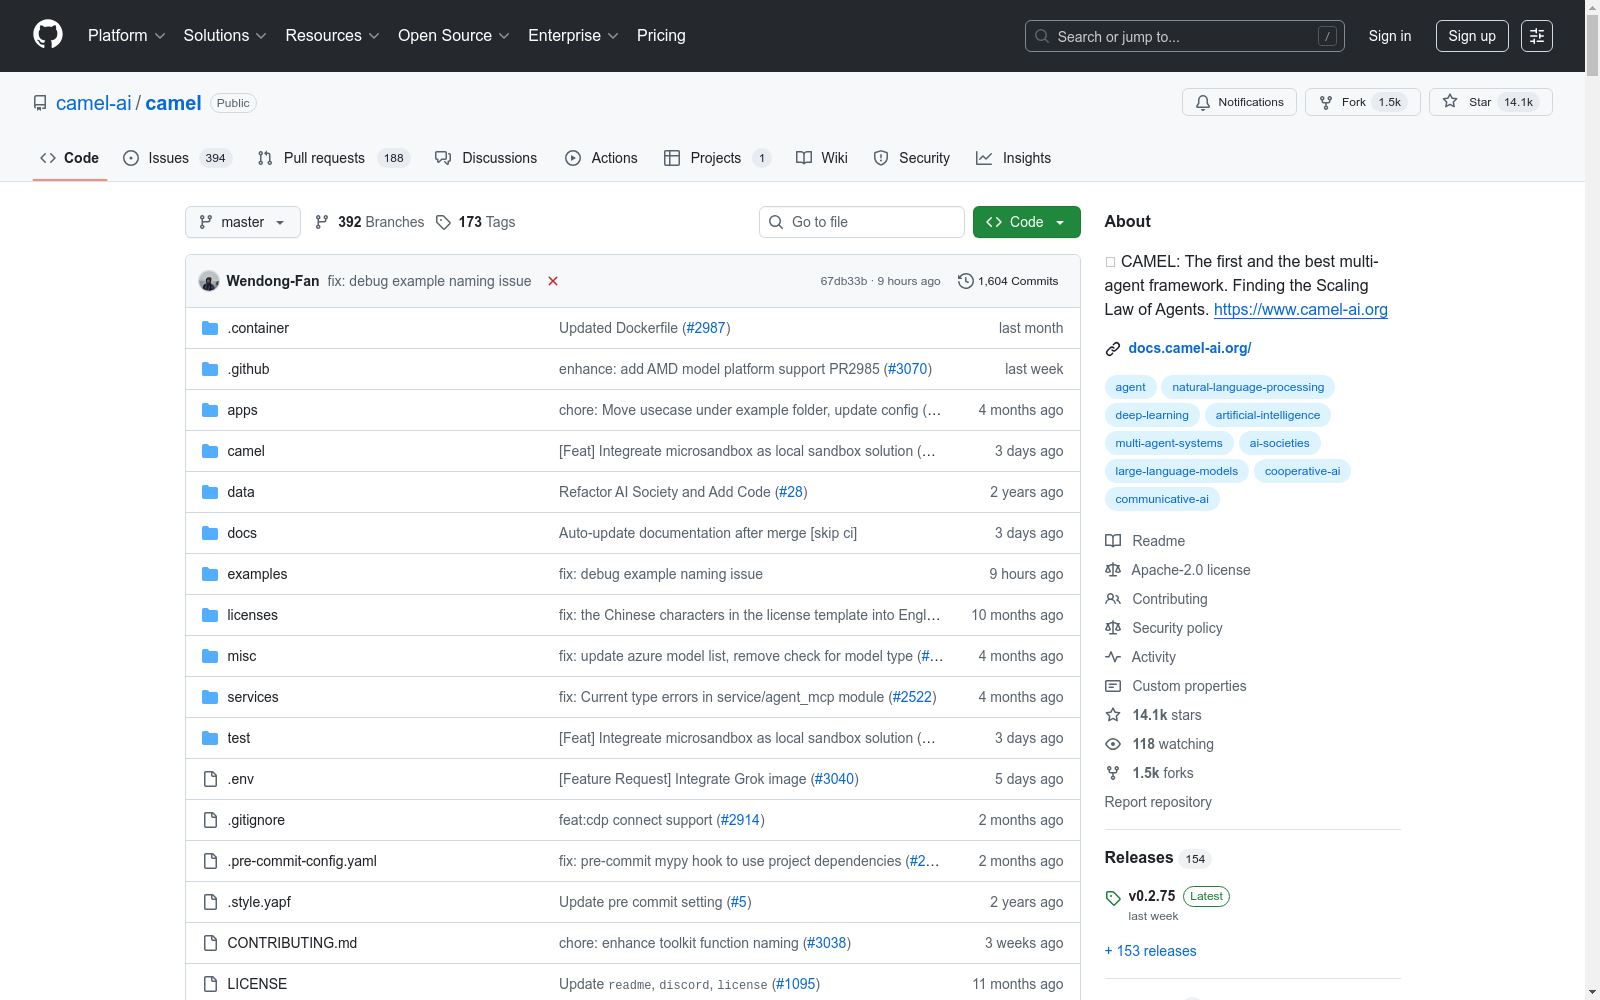Open the Pricing page
Viewport: 1600px width, 1000px height.
pyautogui.click(x=661, y=35)
